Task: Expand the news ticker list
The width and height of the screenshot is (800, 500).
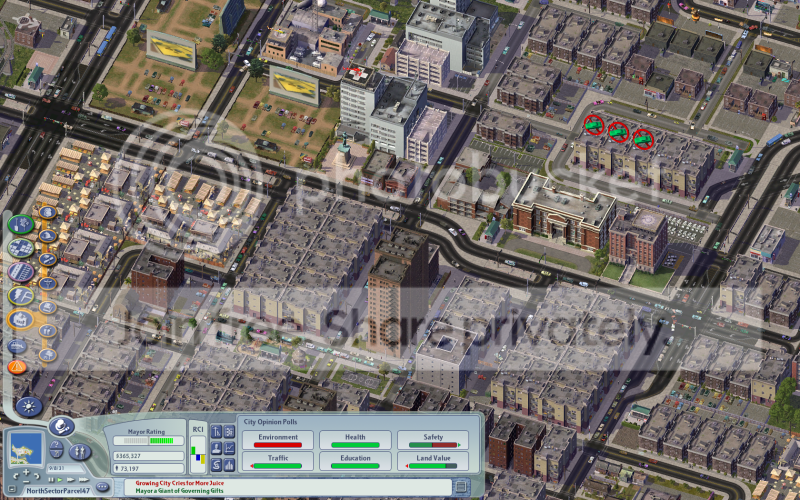Action: [460, 486]
